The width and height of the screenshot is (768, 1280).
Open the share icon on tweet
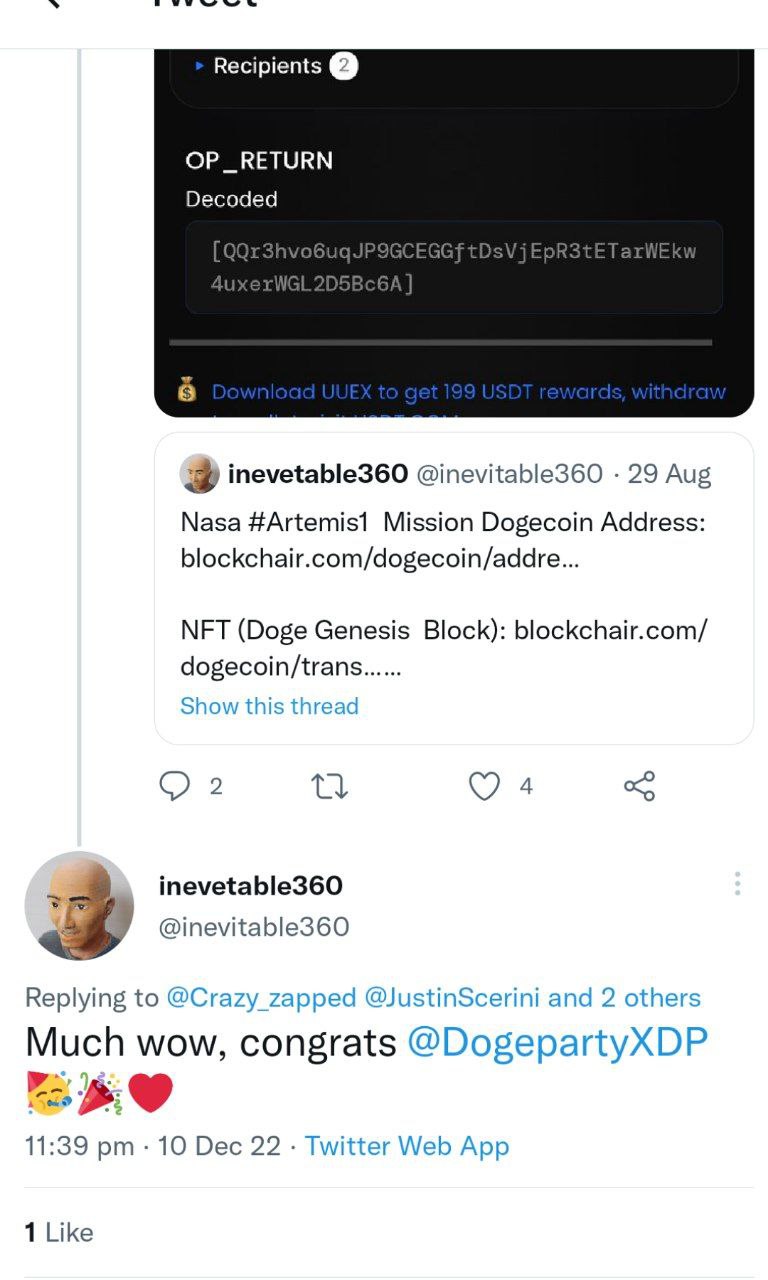(639, 786)
